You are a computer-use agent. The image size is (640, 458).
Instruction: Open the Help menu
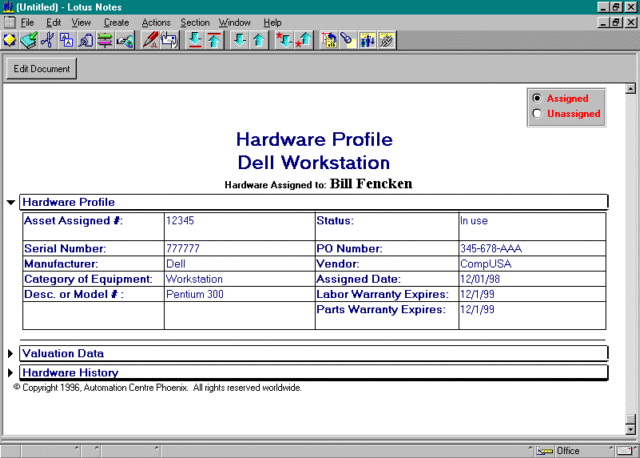(272, 22)
